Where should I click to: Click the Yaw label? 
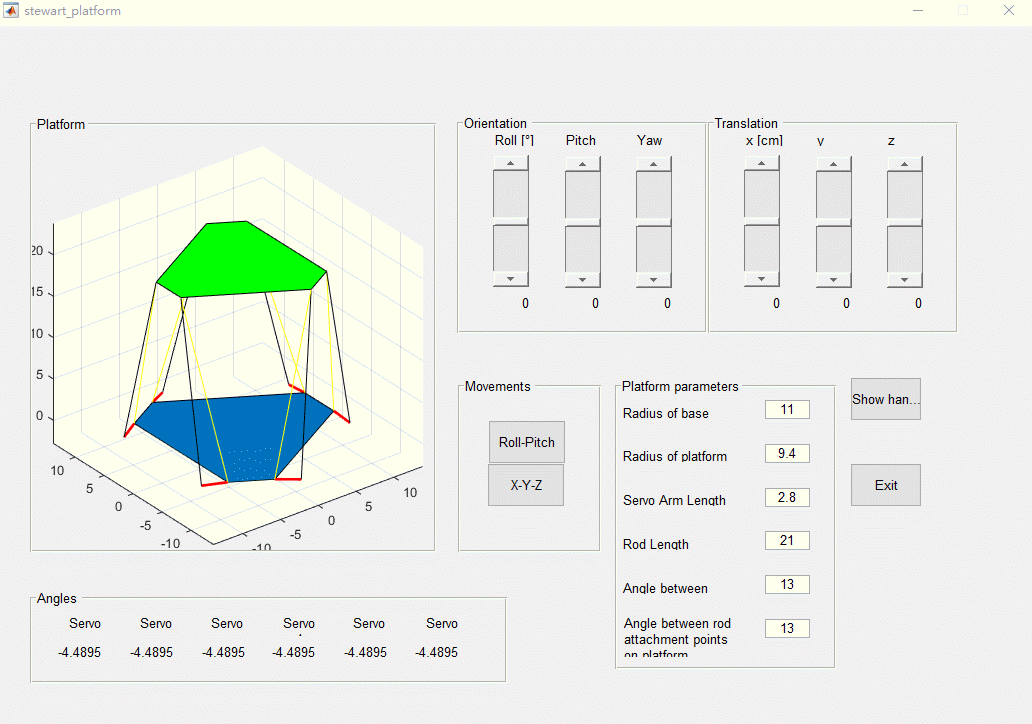pos(649,140)
